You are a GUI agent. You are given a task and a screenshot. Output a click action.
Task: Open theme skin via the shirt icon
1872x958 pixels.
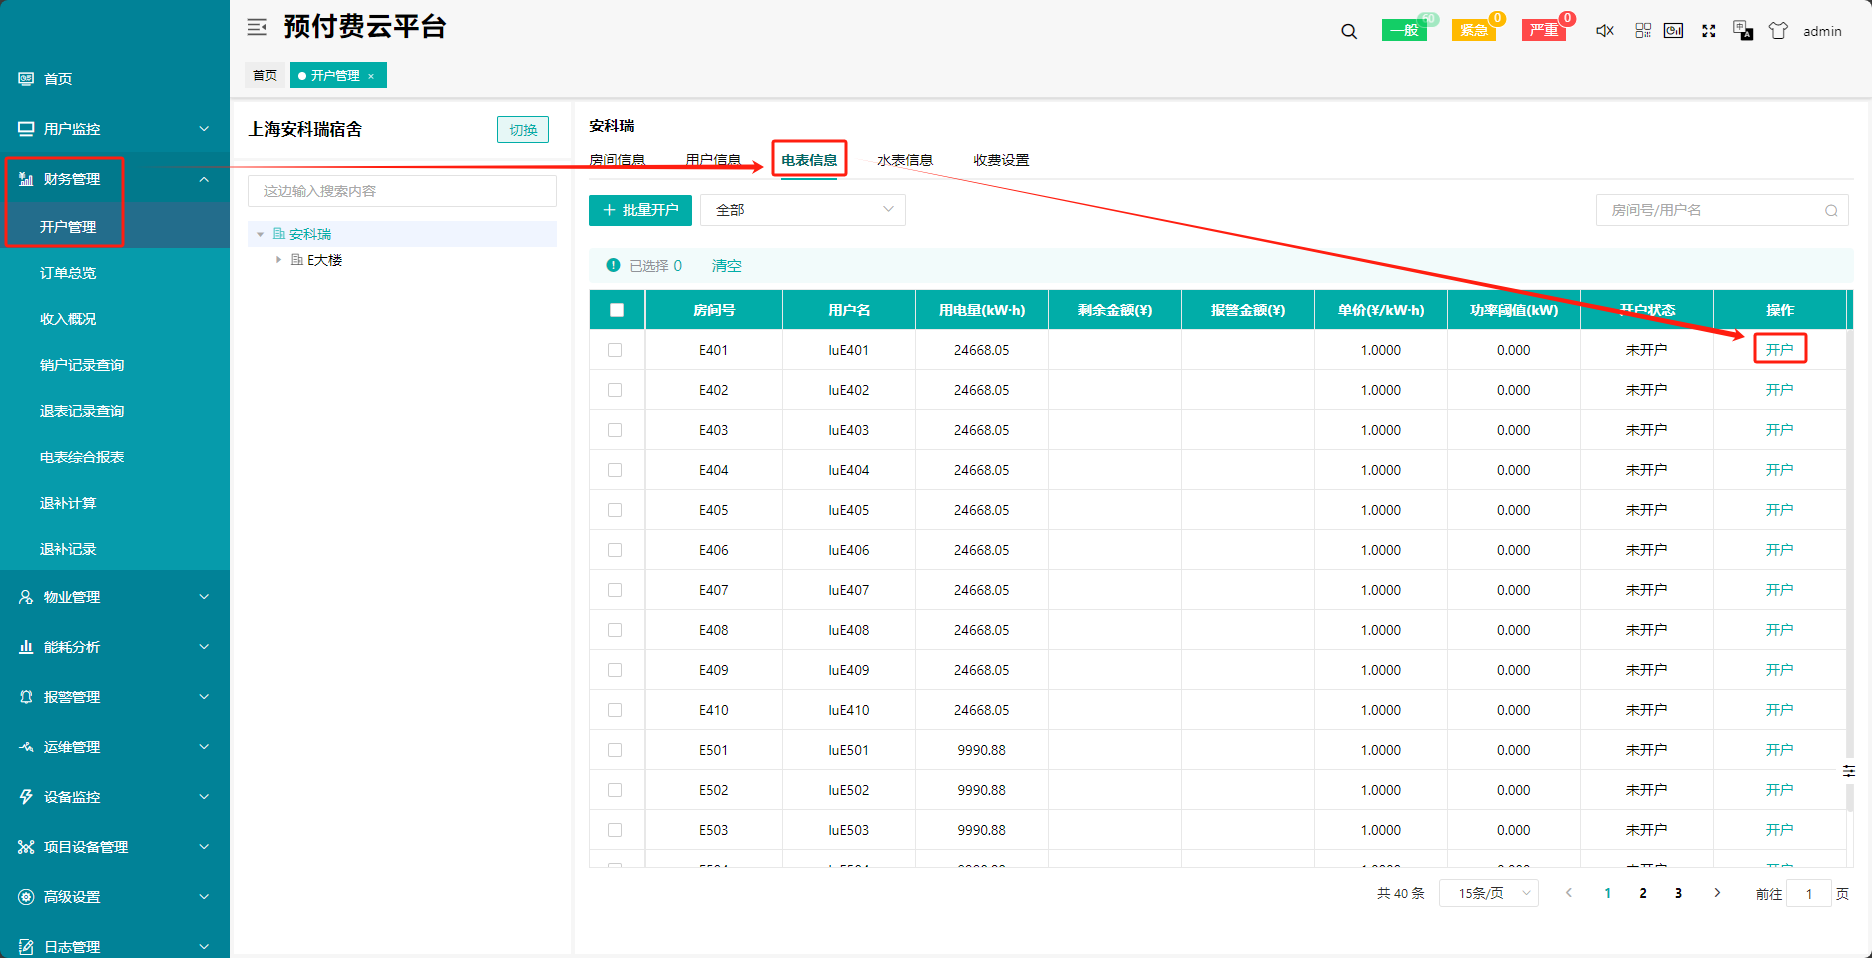click(1778, 31)
